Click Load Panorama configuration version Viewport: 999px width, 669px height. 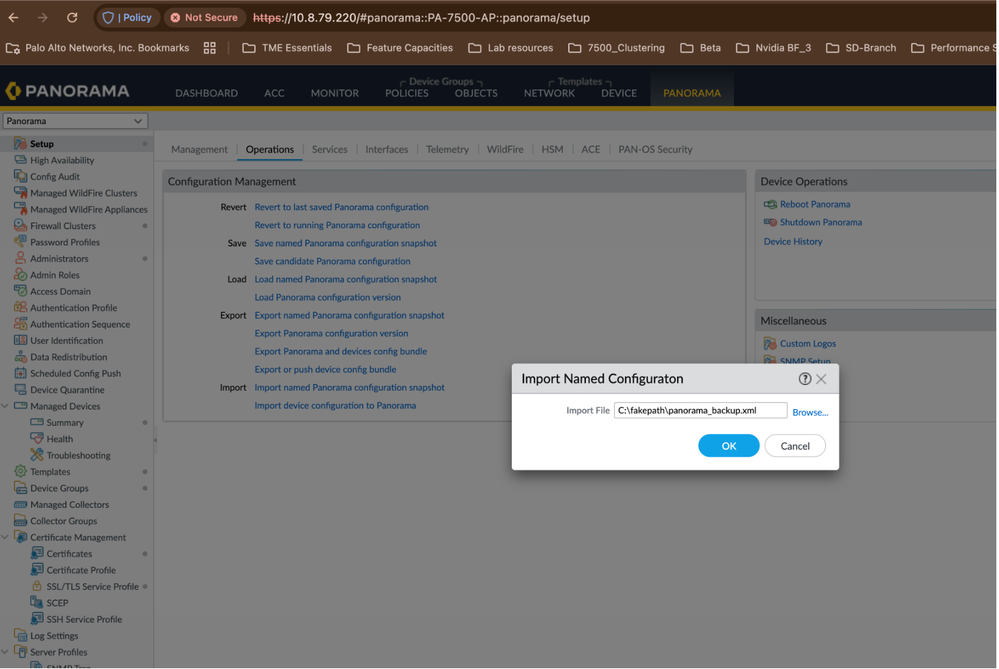point(327,298)
